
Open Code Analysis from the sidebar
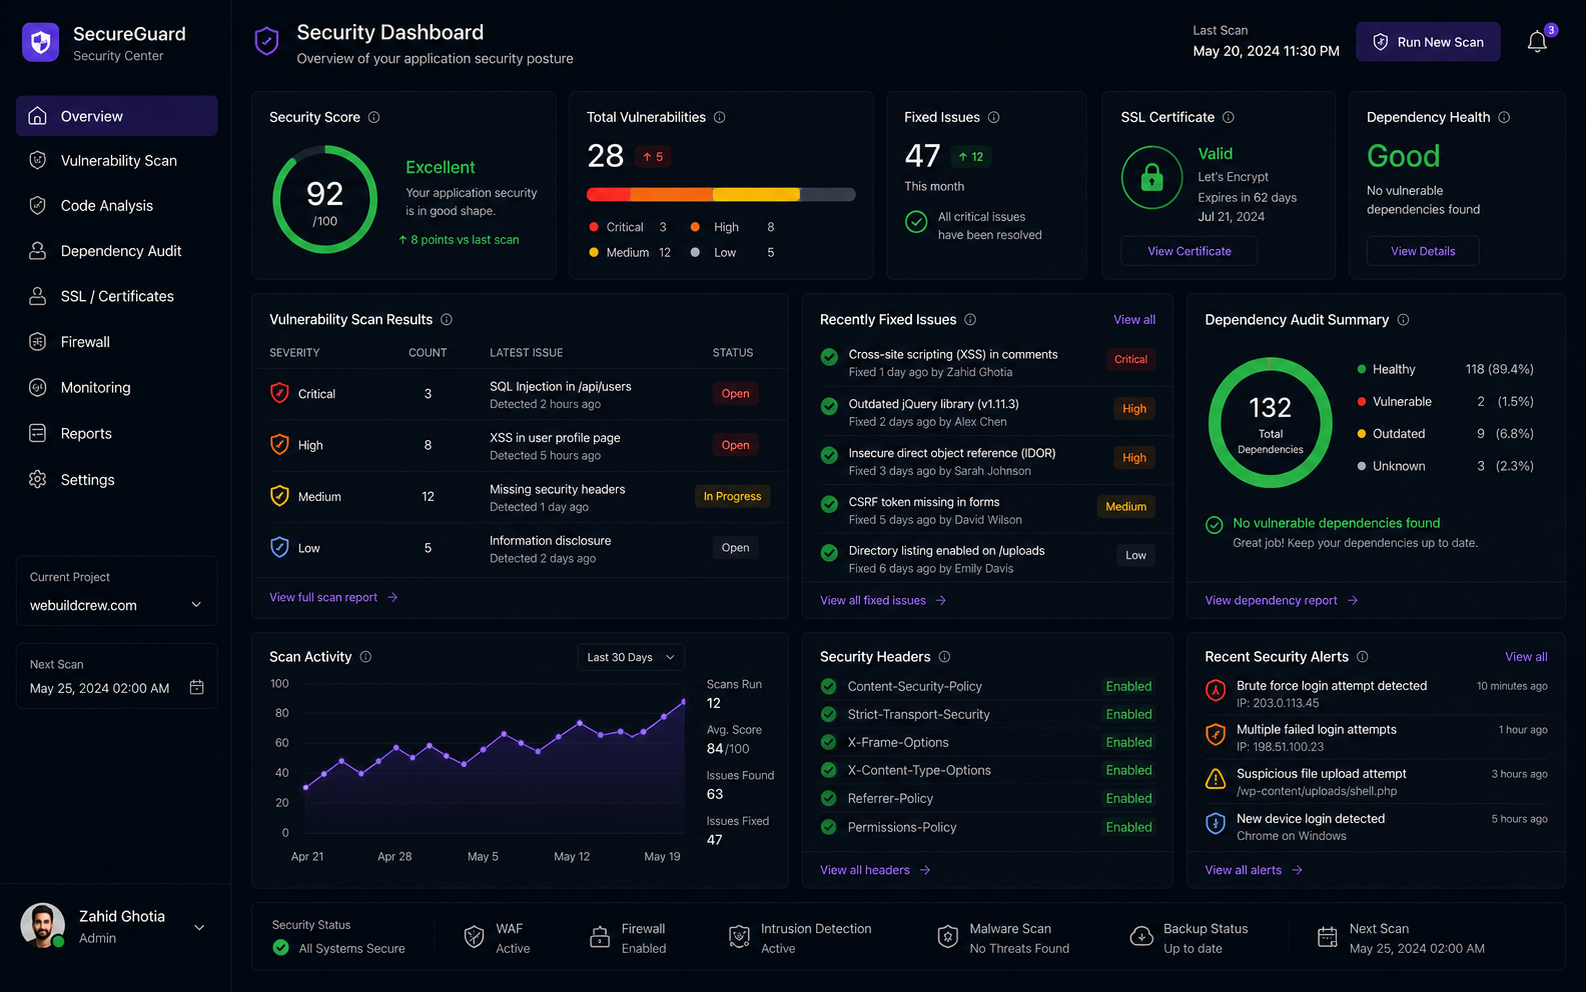pos(117,205)
